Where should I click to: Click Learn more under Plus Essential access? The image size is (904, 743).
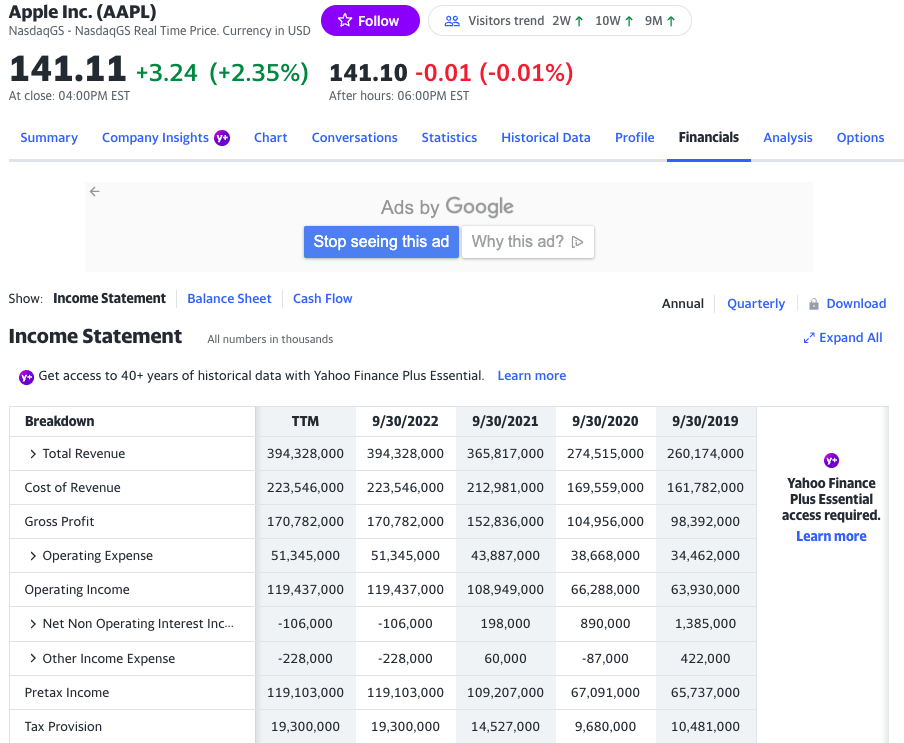click(x=831, y=537)
